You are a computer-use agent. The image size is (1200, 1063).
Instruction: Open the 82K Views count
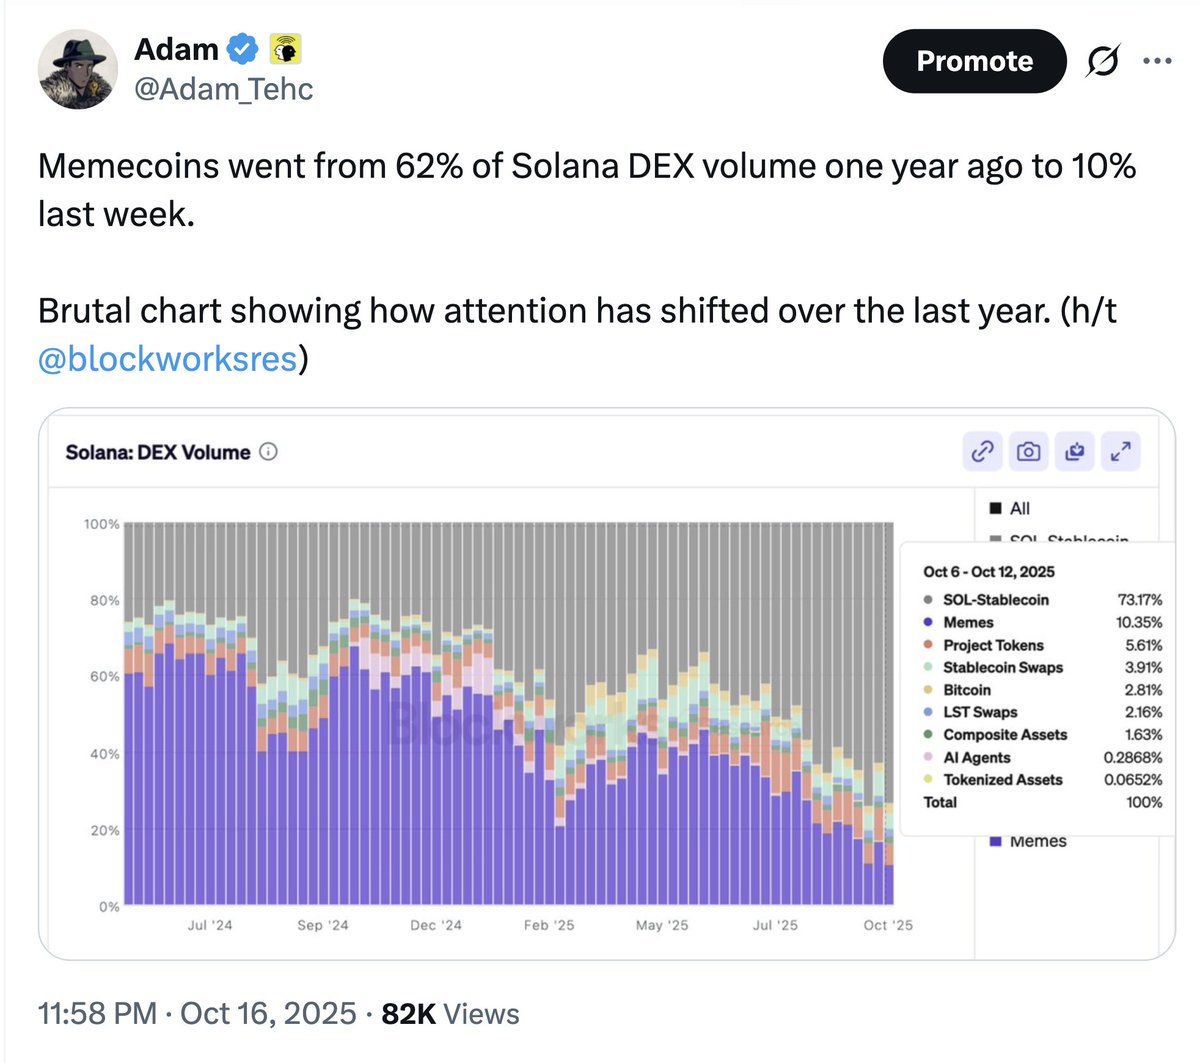tap(450, 1014)
